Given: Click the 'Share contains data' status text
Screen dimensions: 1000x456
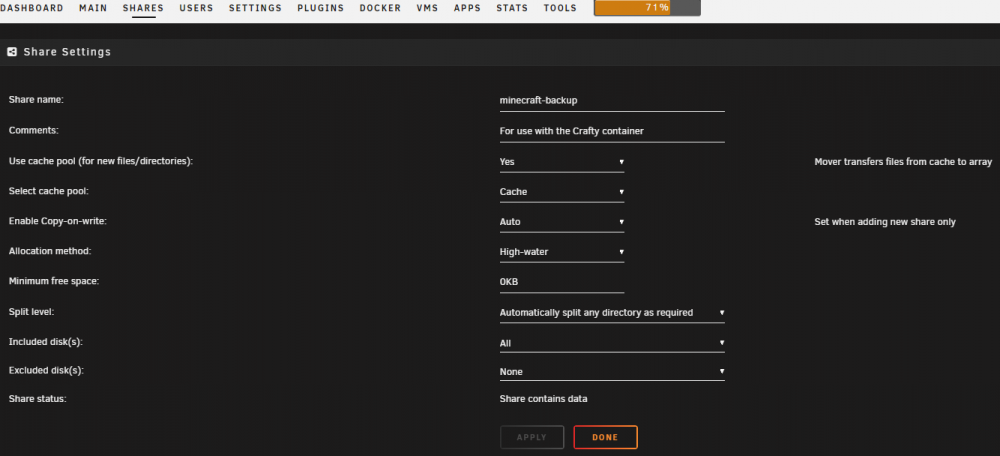Looking at the screenshot, I should tap(543, 399).
